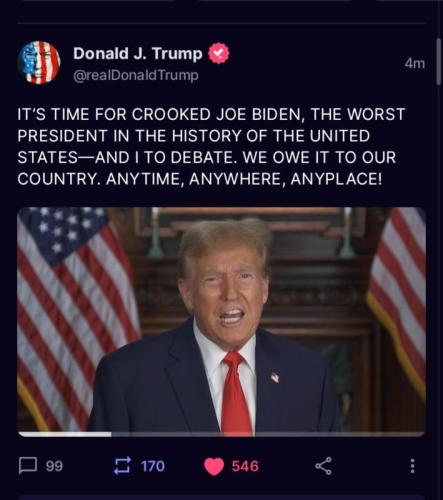Open the @realDonaldTrump handle link
The width and height of the screenshot is (443, 500).
136,76
